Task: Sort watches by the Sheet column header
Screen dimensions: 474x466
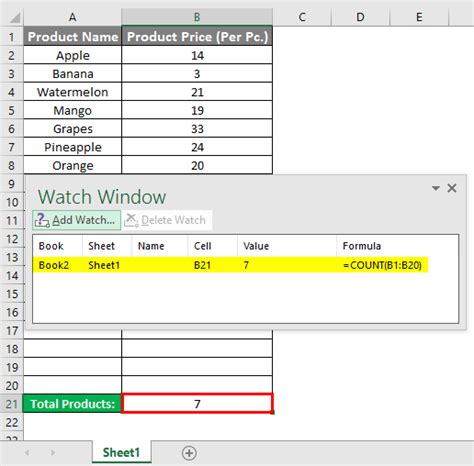Action: (107, 246)
